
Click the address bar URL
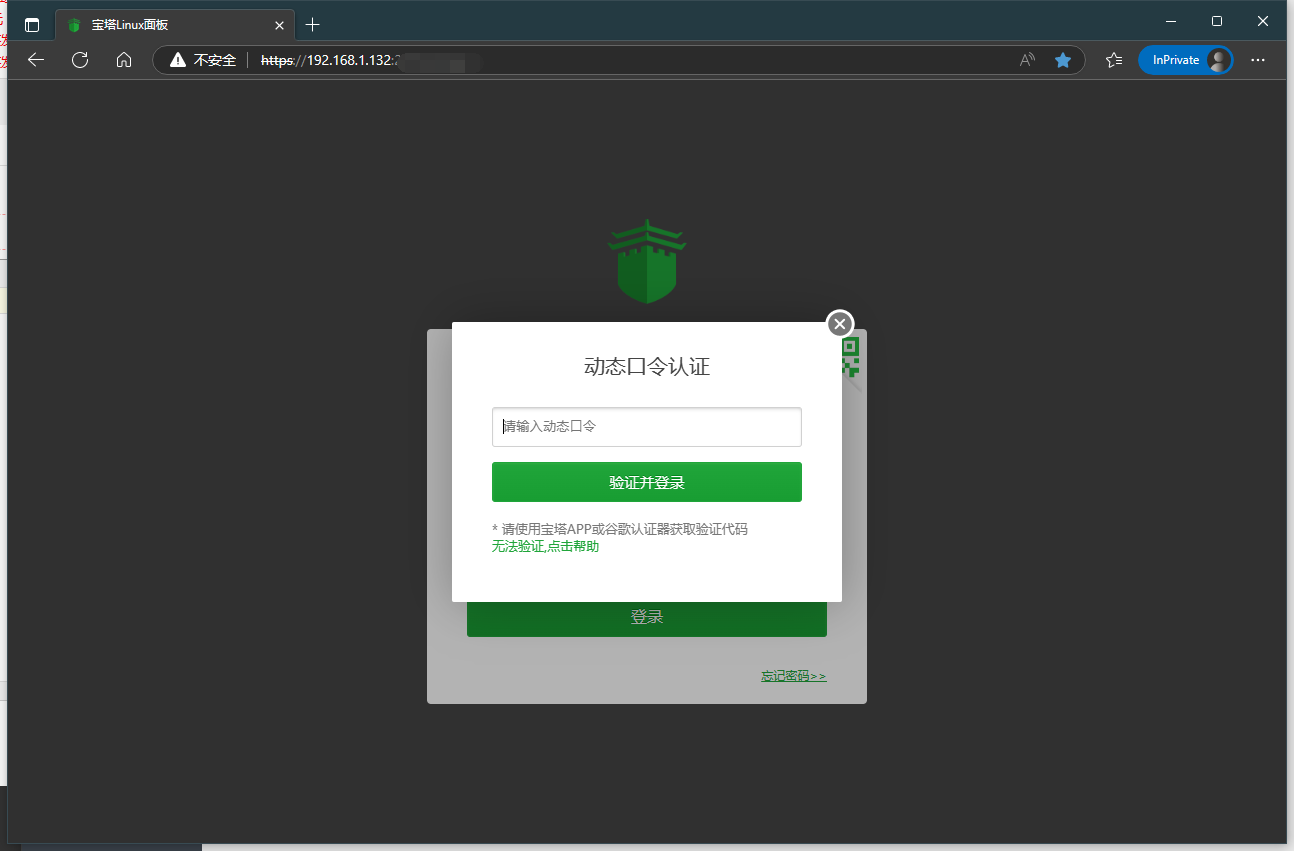pyautogui.click(x=330, y=60)
